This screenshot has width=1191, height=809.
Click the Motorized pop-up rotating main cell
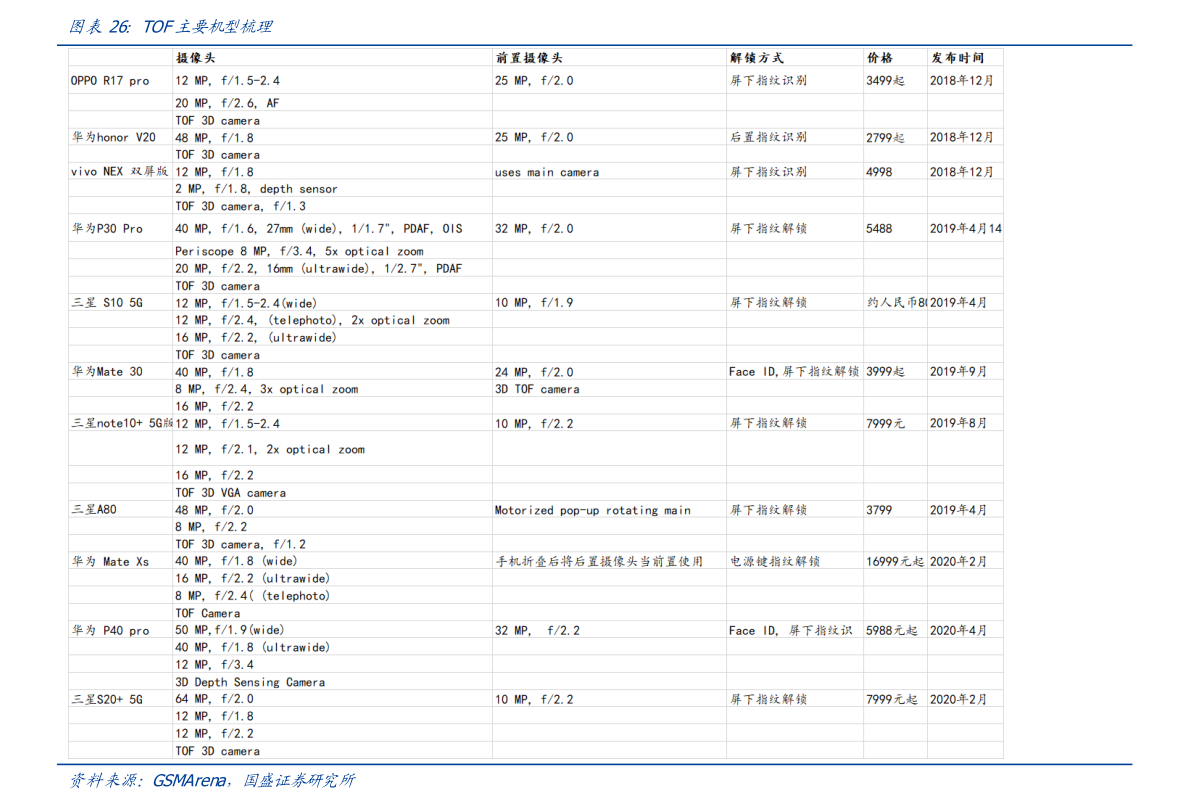pyautogui.click(x=592, y=510)
